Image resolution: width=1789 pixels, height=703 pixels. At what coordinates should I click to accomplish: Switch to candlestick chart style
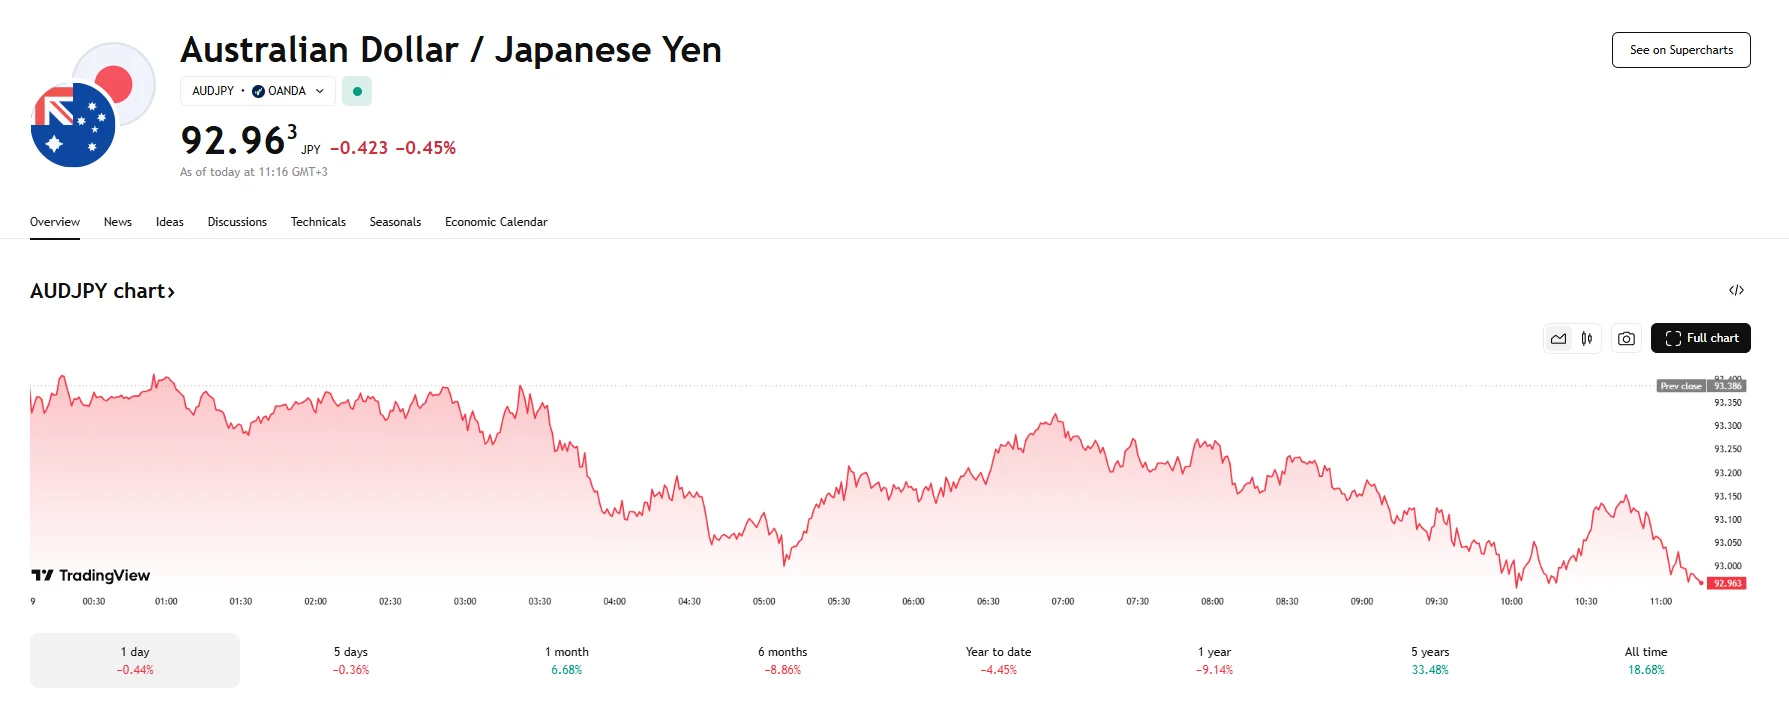pos(1587,338)
